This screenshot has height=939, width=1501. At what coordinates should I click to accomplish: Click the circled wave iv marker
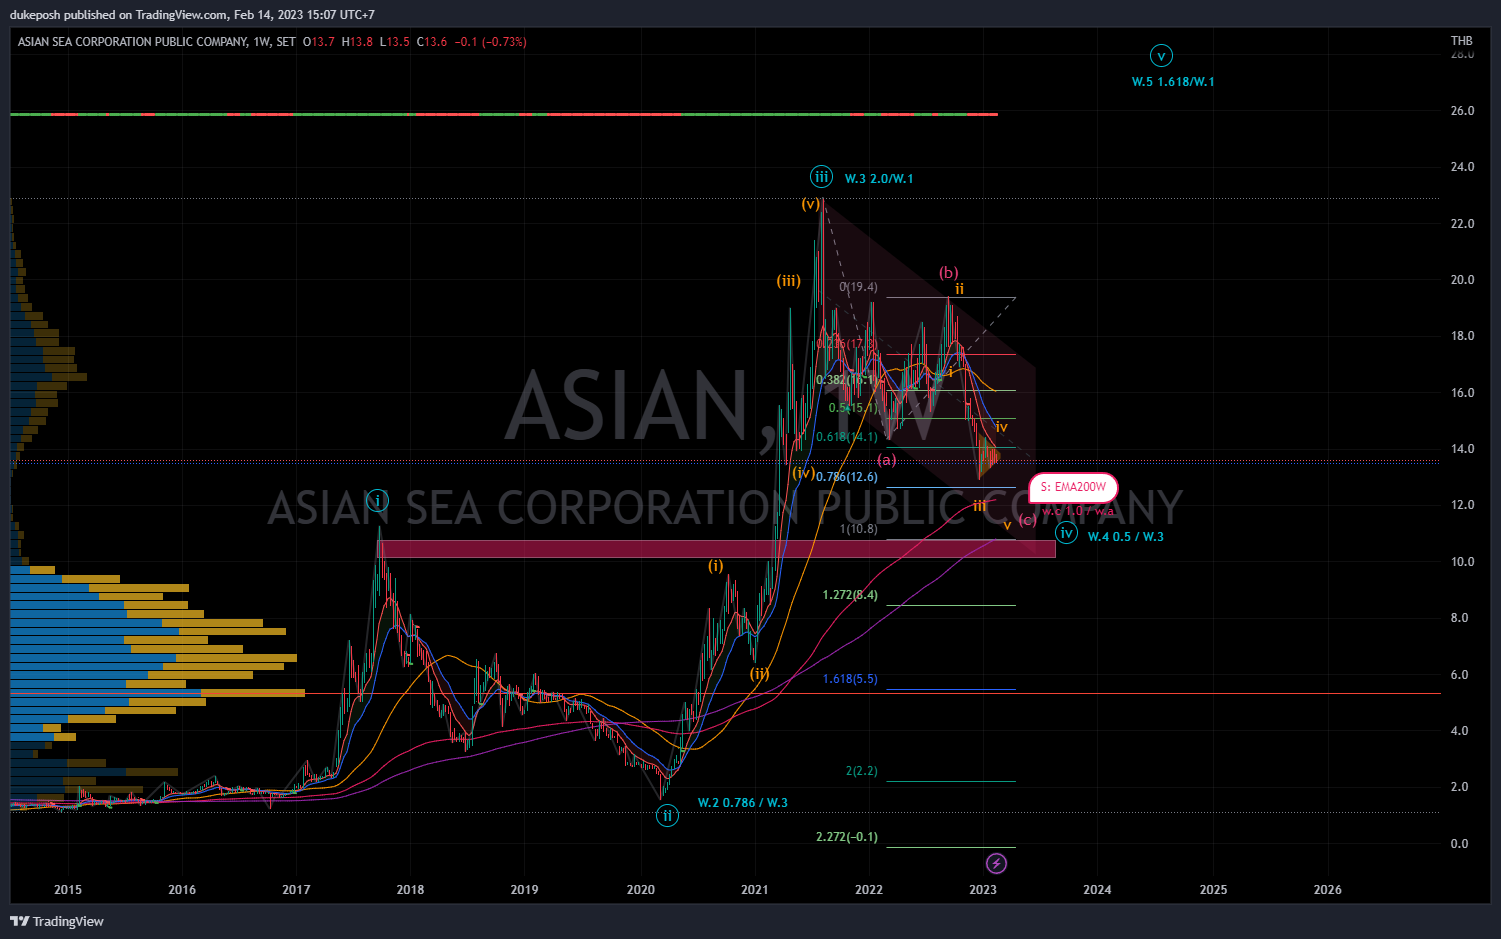(x=1067, y=533)
